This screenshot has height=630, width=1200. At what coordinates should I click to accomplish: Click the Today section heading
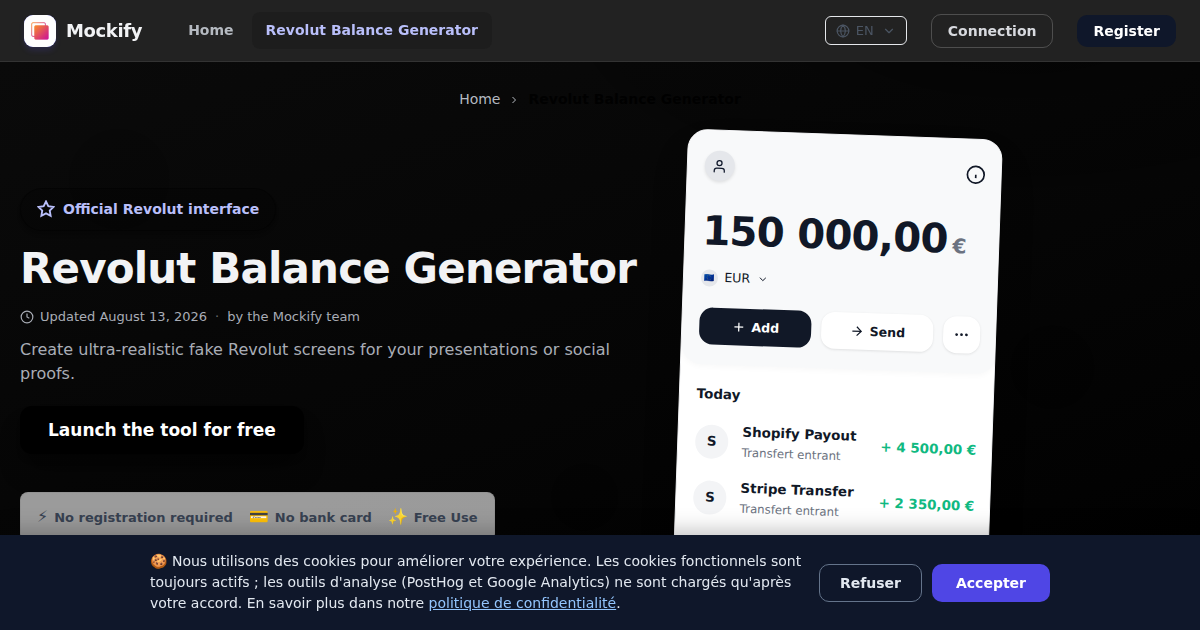coord(718,394)
